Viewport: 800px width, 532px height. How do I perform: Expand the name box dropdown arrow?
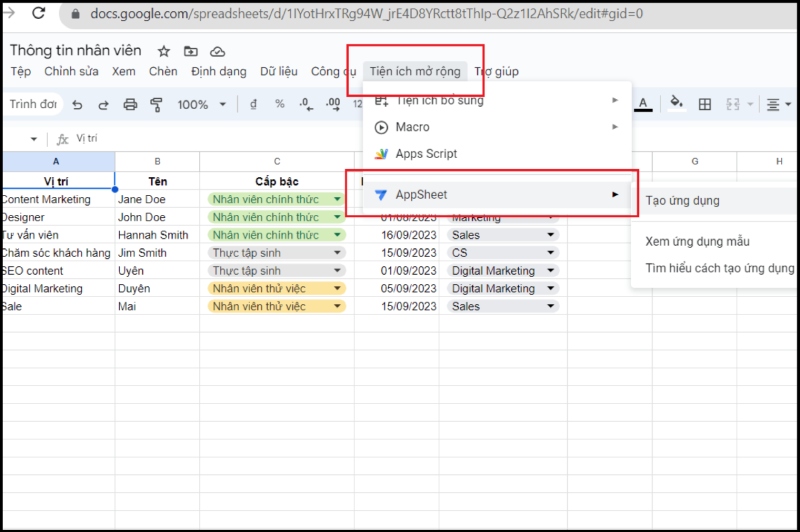point(34,139)
